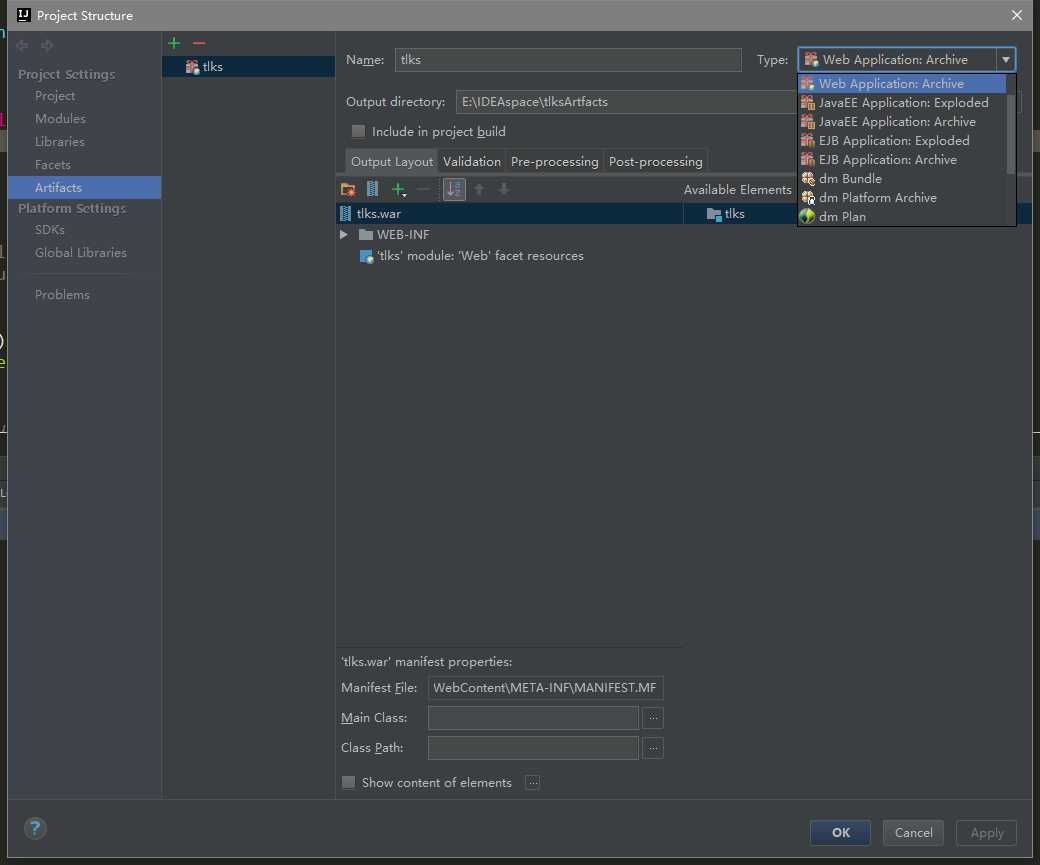The height and width of the screenshot is (865, 1040).
Task: Enable Include in project build
Action: [358, 131]
